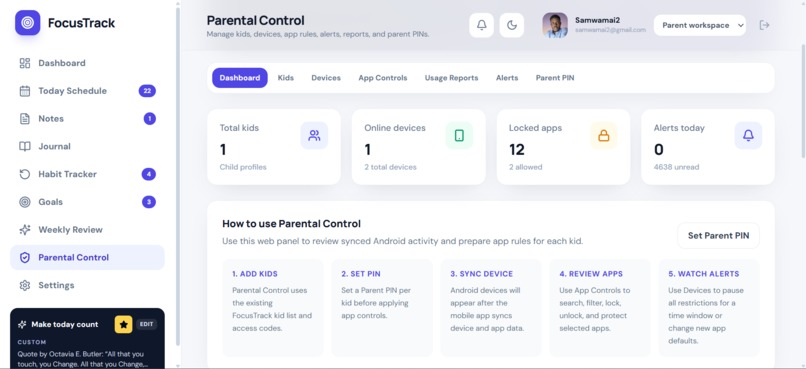Toggle dark mode moon icon
The height and width of the screenshot is (369, 806).
511,25
